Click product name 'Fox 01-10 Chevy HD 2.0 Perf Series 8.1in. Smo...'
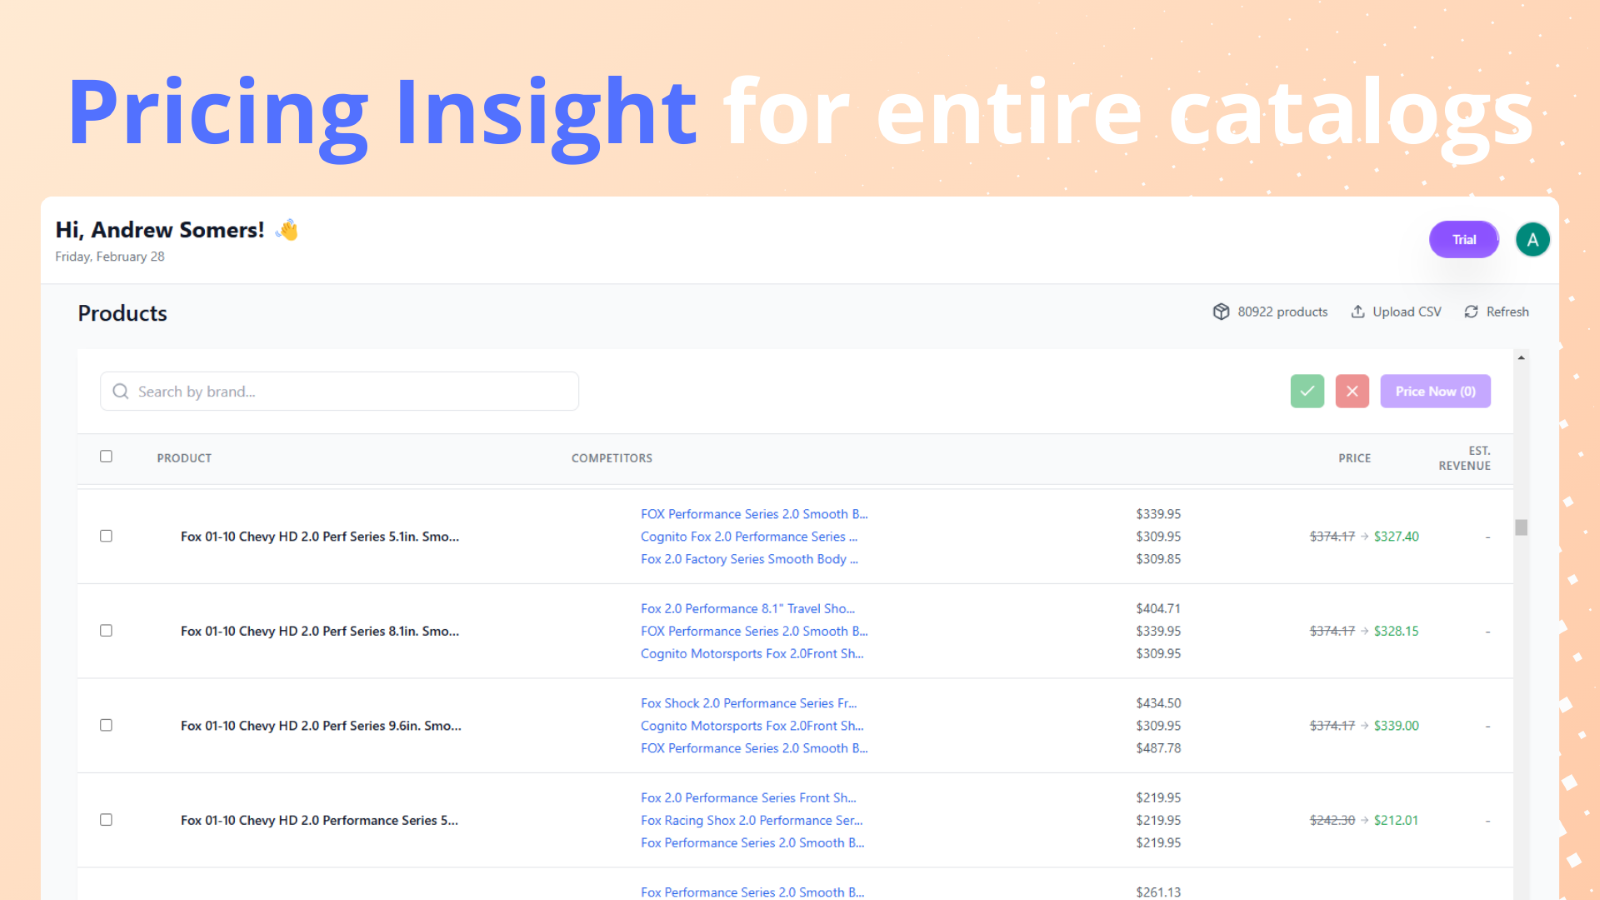The height and width of the screenshot is (900, 1600). [x=320, y=631]
